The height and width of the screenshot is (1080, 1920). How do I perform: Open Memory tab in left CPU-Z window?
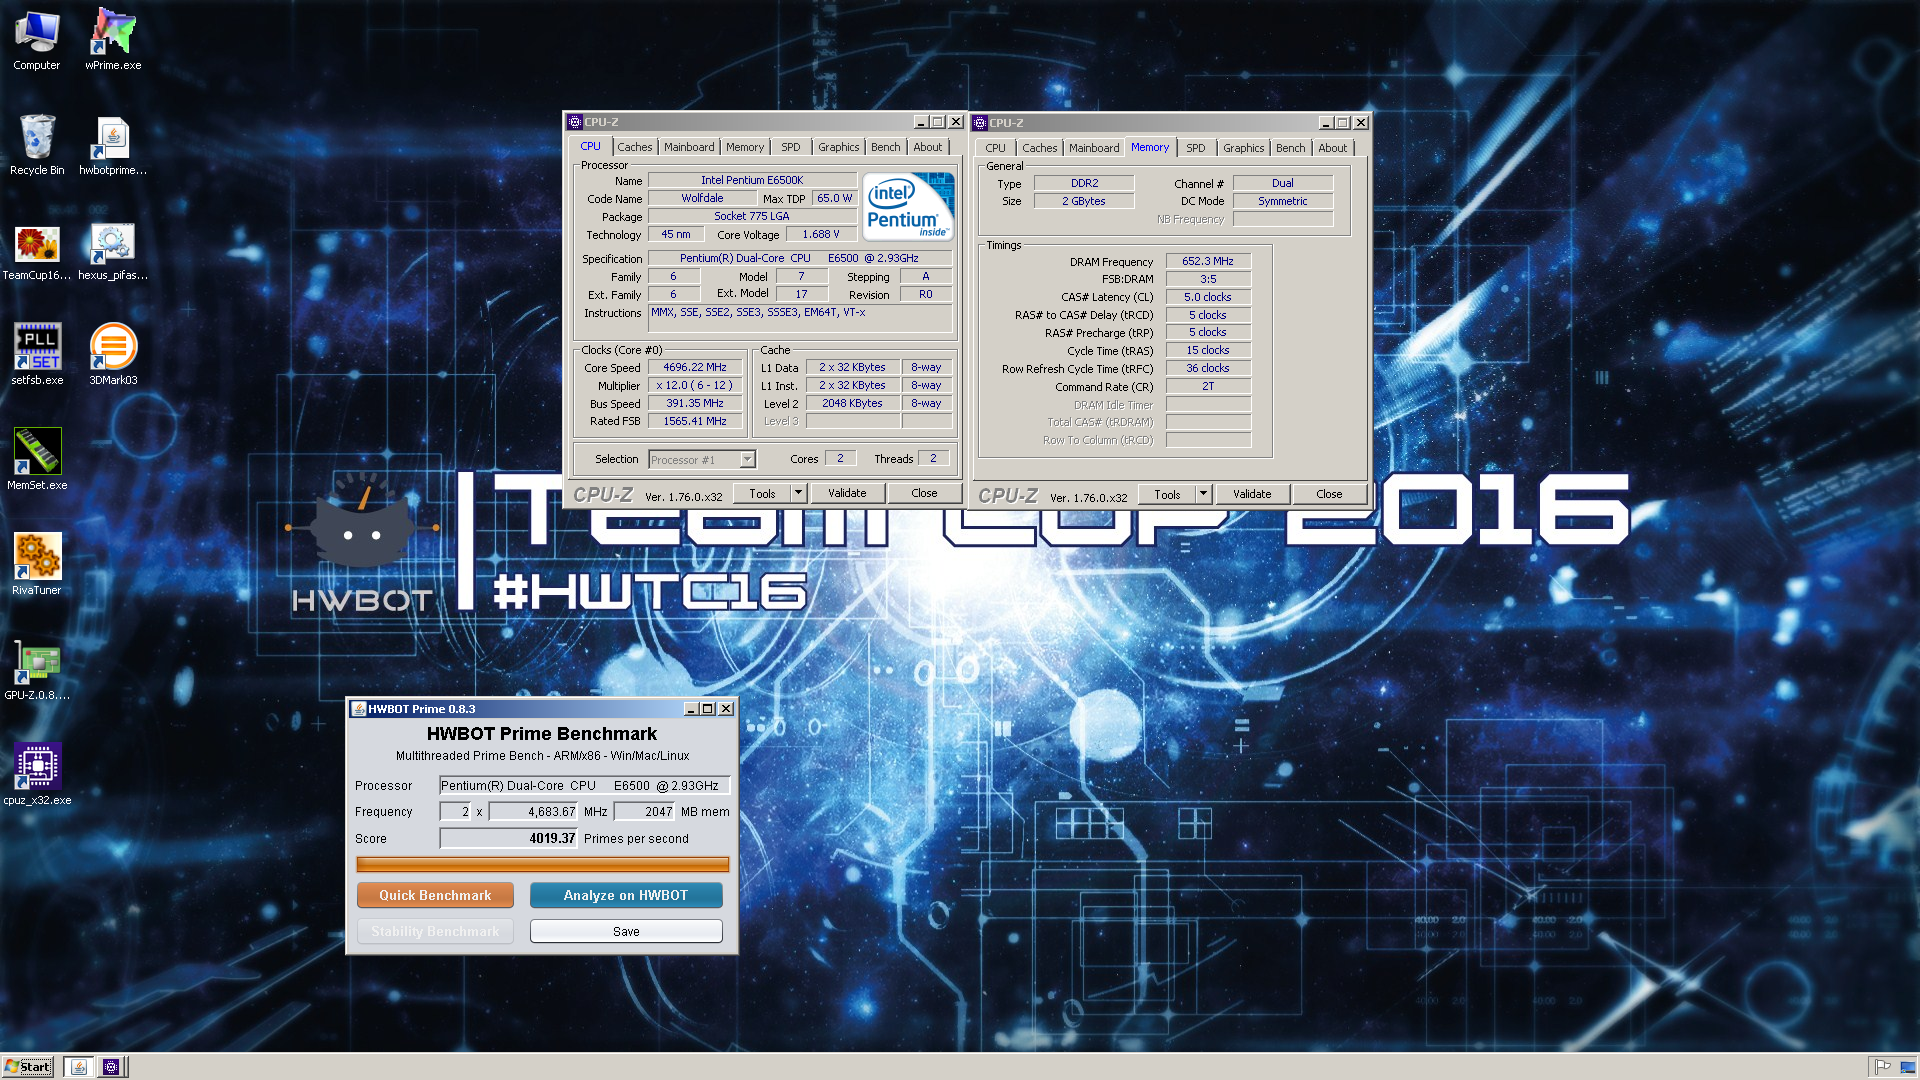click(x=745, y=147)
